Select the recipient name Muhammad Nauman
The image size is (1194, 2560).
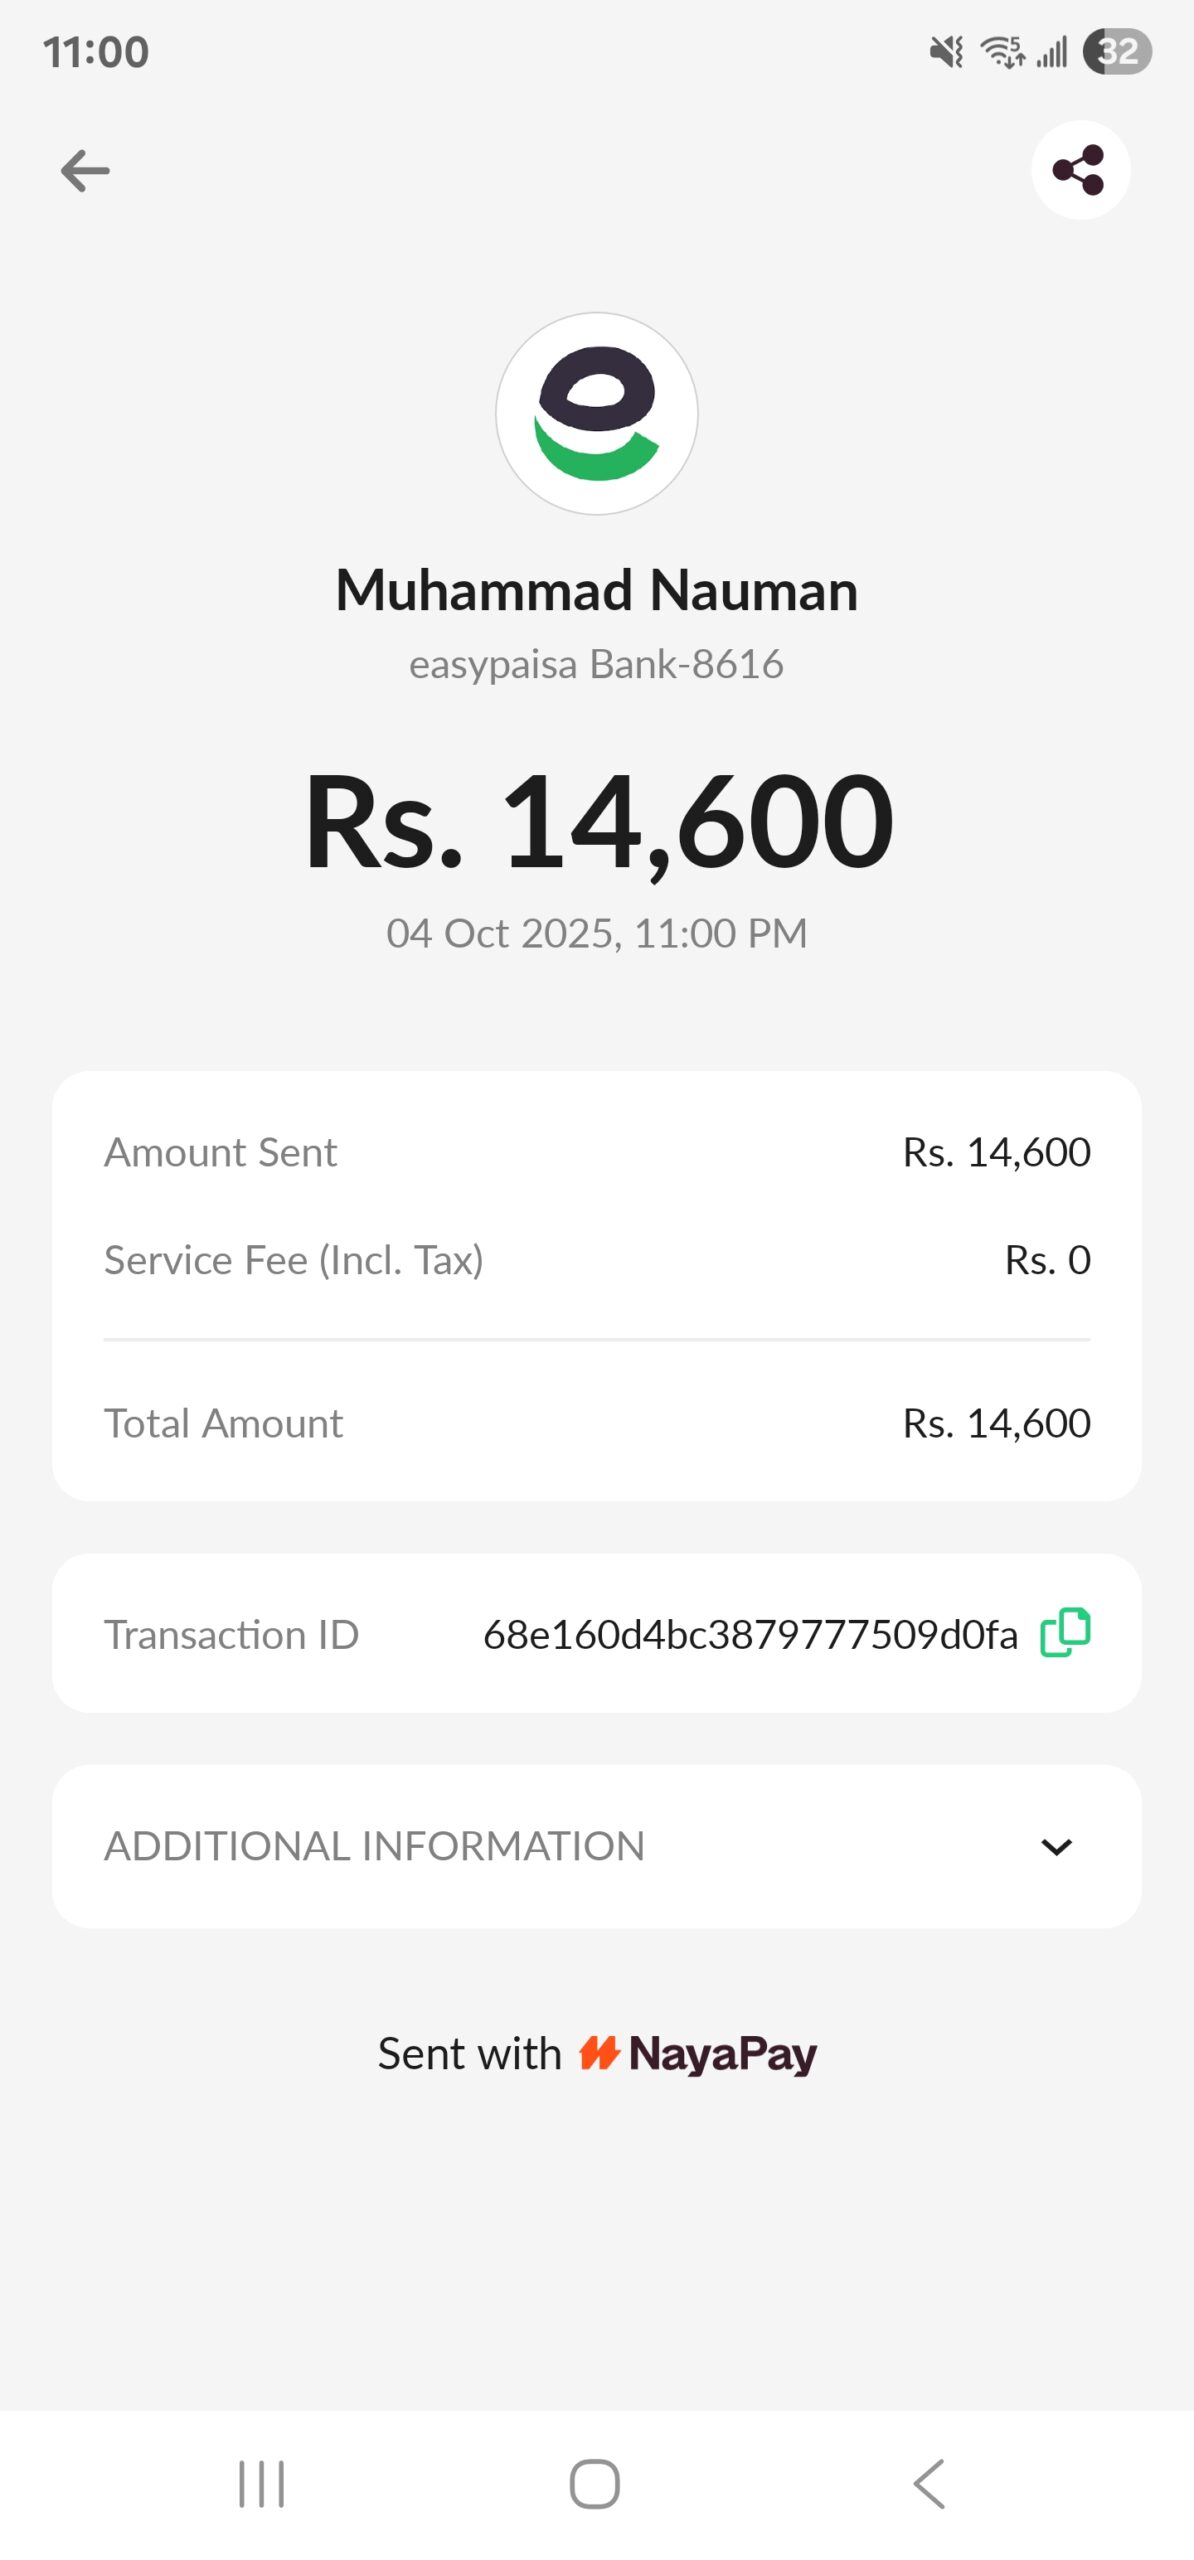[x=597, y=590]
